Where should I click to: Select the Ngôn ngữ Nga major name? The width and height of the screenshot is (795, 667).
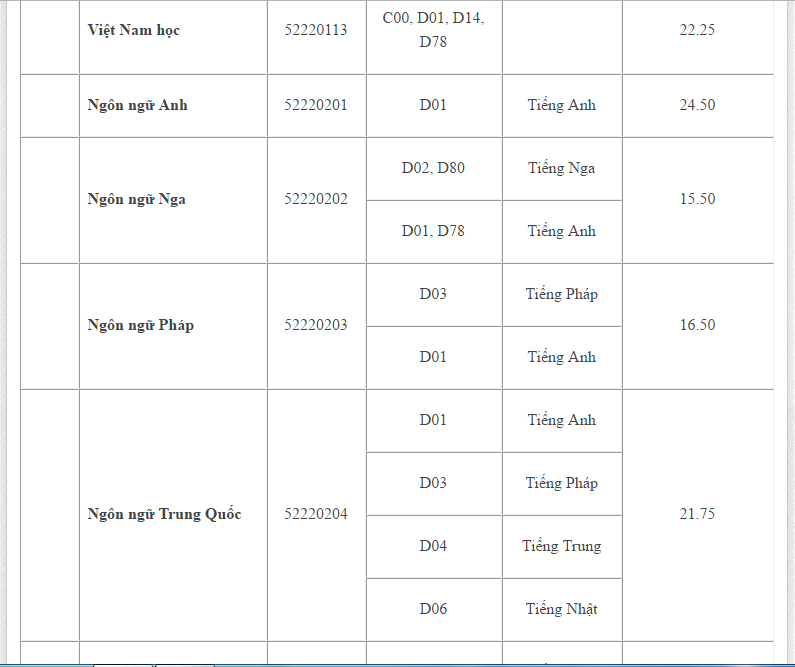[x=137, y=199]
